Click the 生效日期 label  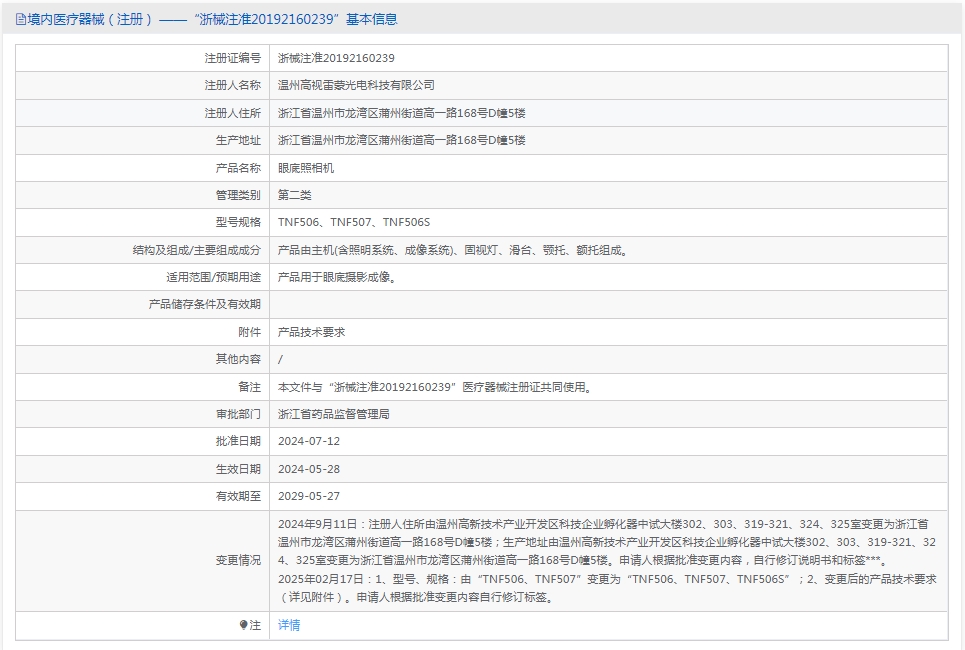[238, 469]
